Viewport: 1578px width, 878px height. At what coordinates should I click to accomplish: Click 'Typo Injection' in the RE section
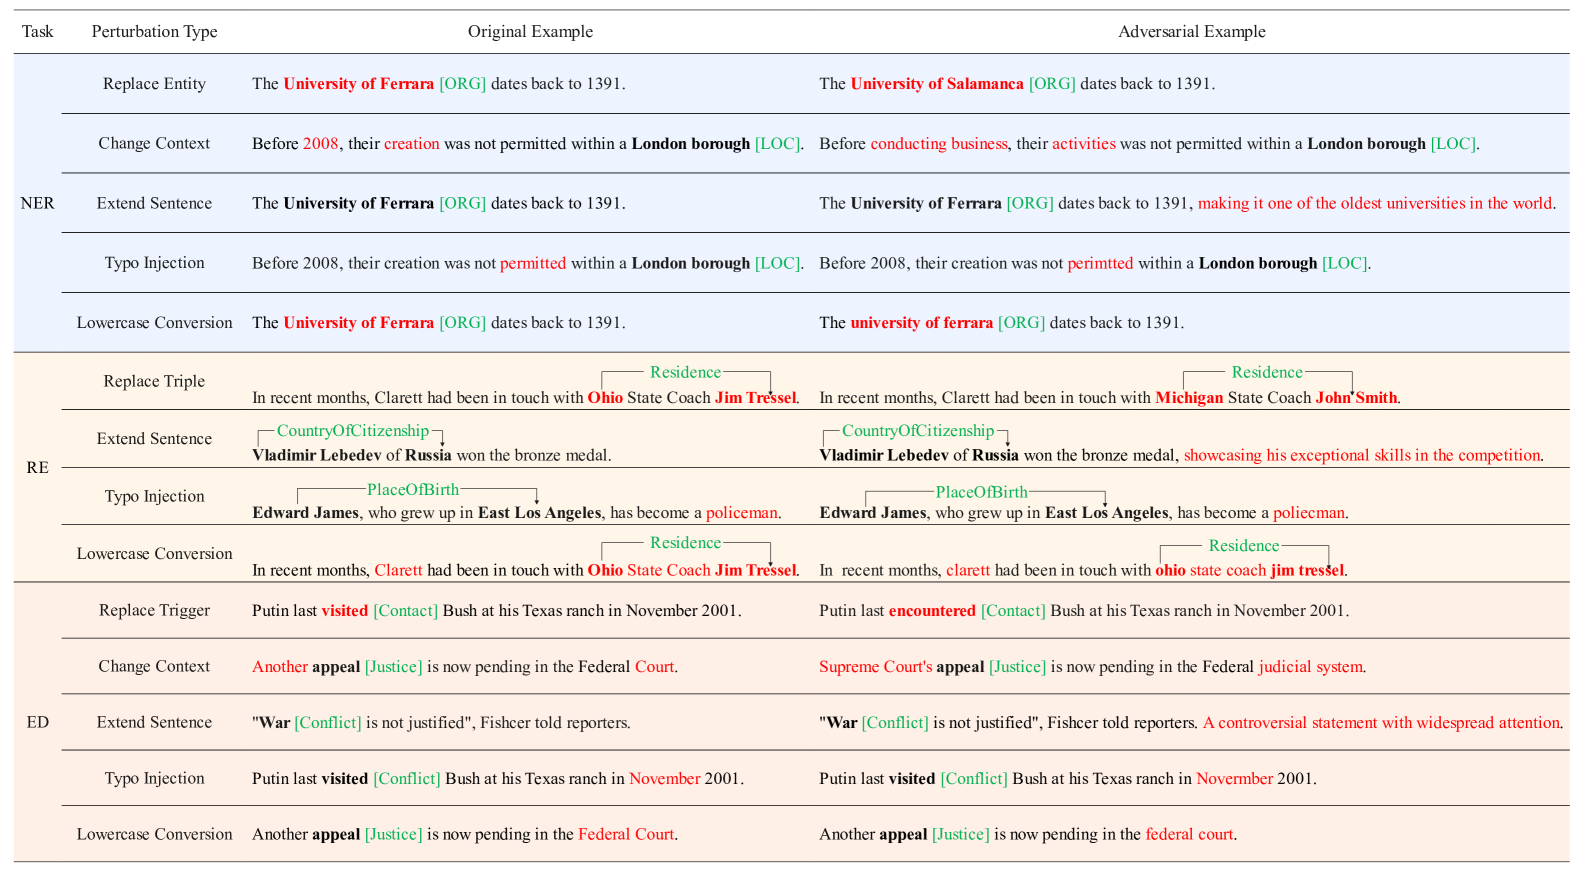coord(154,497)
